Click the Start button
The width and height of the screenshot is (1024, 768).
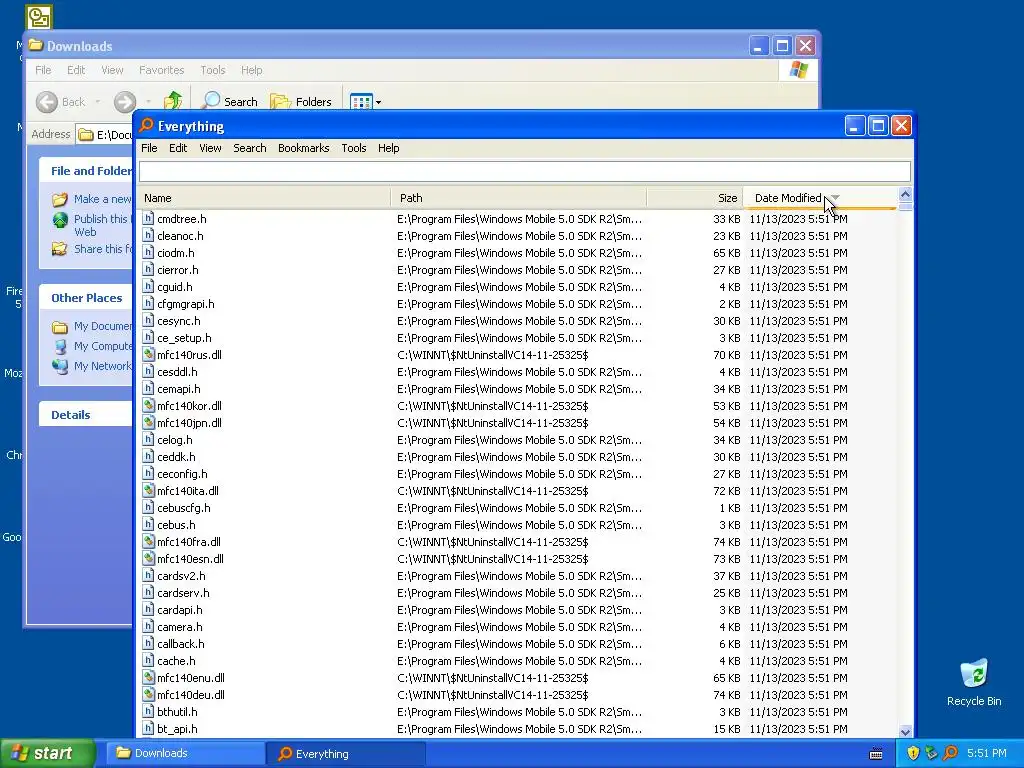[47, 753]
